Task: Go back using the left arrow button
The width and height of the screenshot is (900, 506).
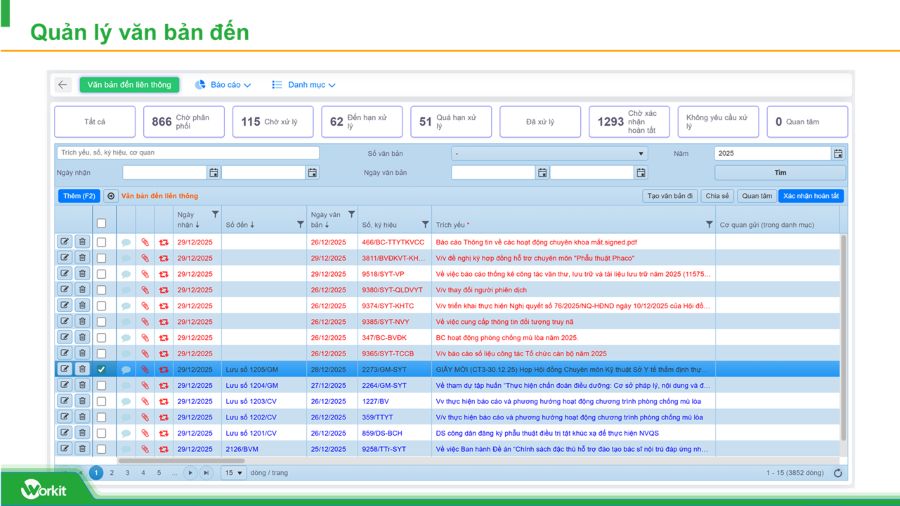Action: coord(63,85)
